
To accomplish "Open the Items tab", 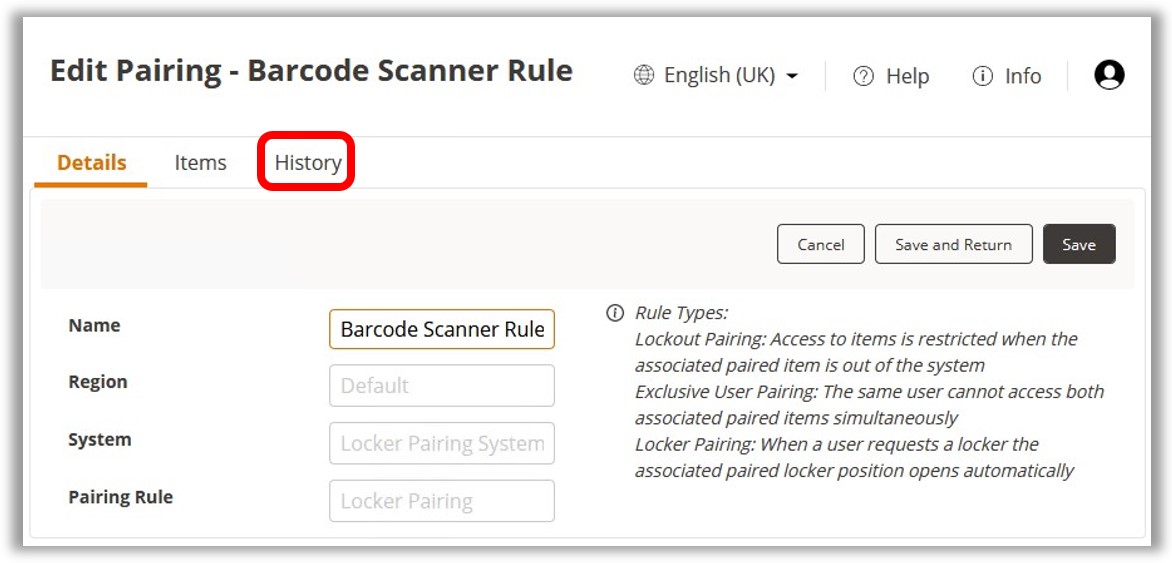I will coord(200,163).
